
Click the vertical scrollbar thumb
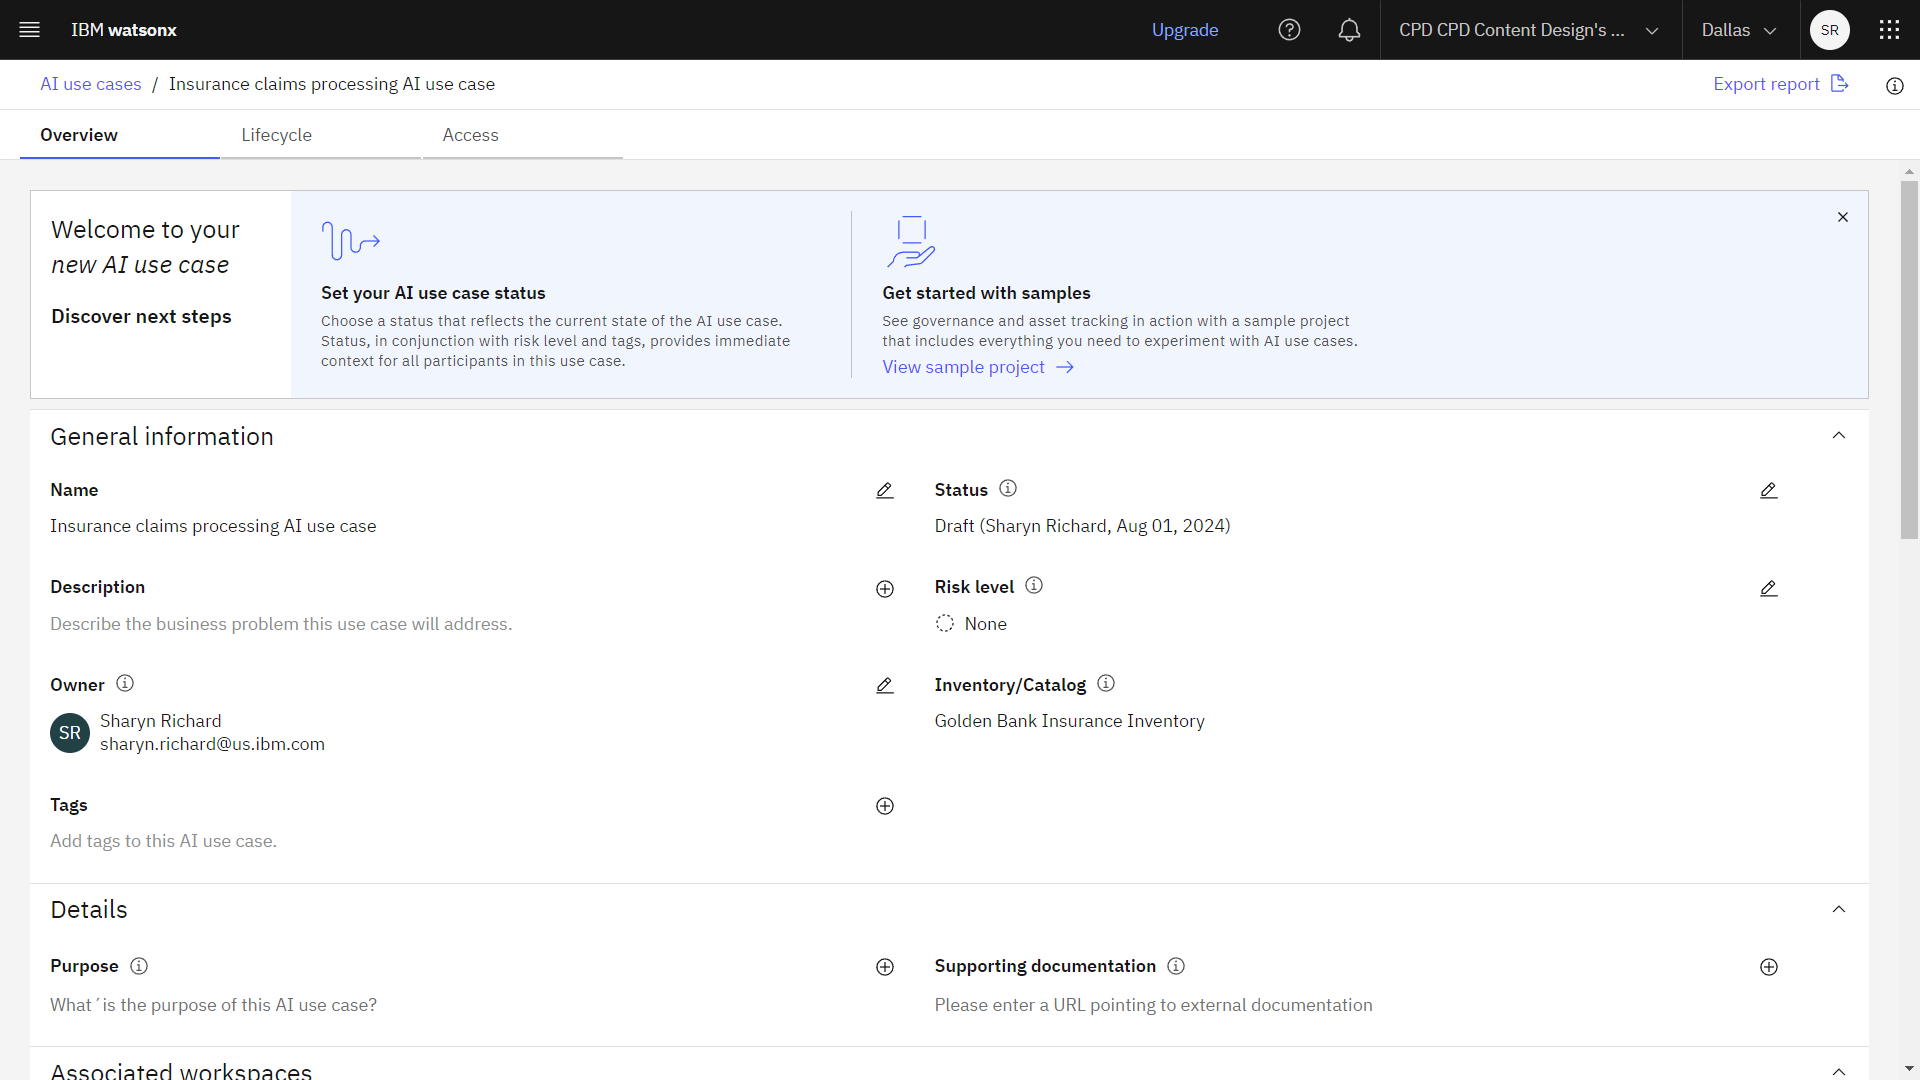1910,360
